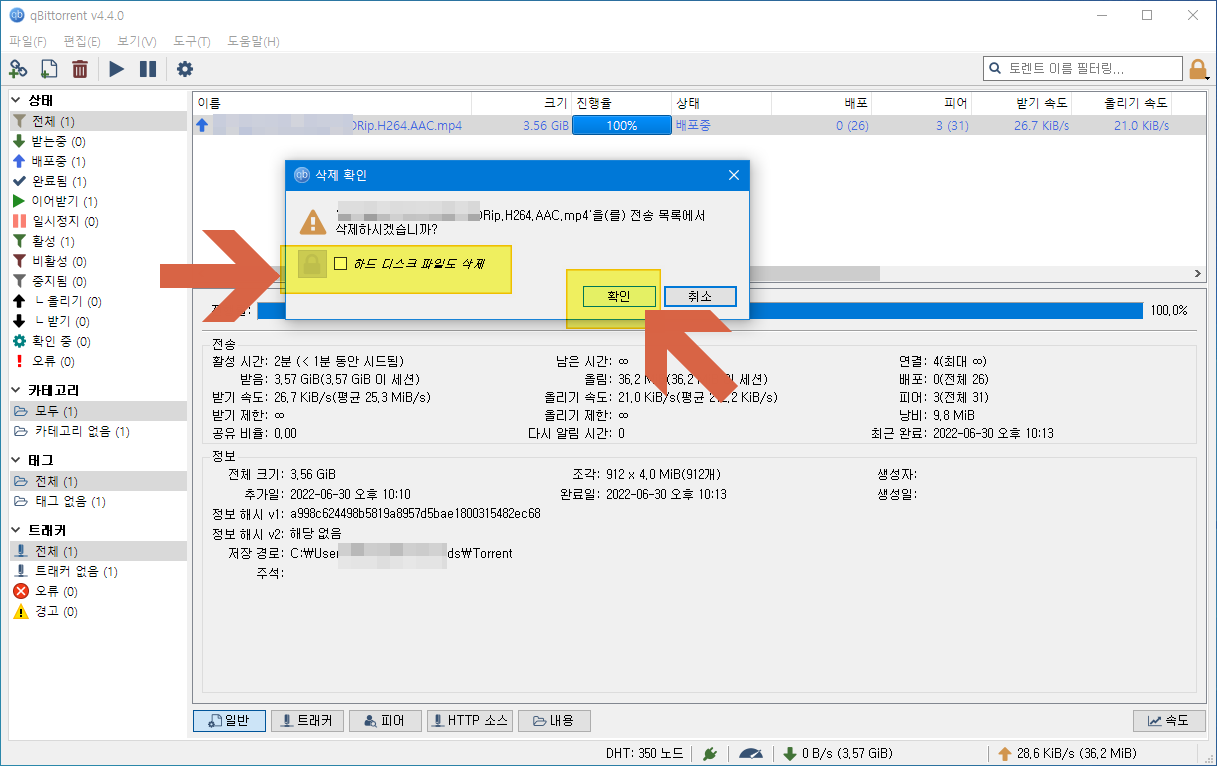The image size is (1217, 766).
Task: Click the 속도 graph button
Action: (1169, 721)
